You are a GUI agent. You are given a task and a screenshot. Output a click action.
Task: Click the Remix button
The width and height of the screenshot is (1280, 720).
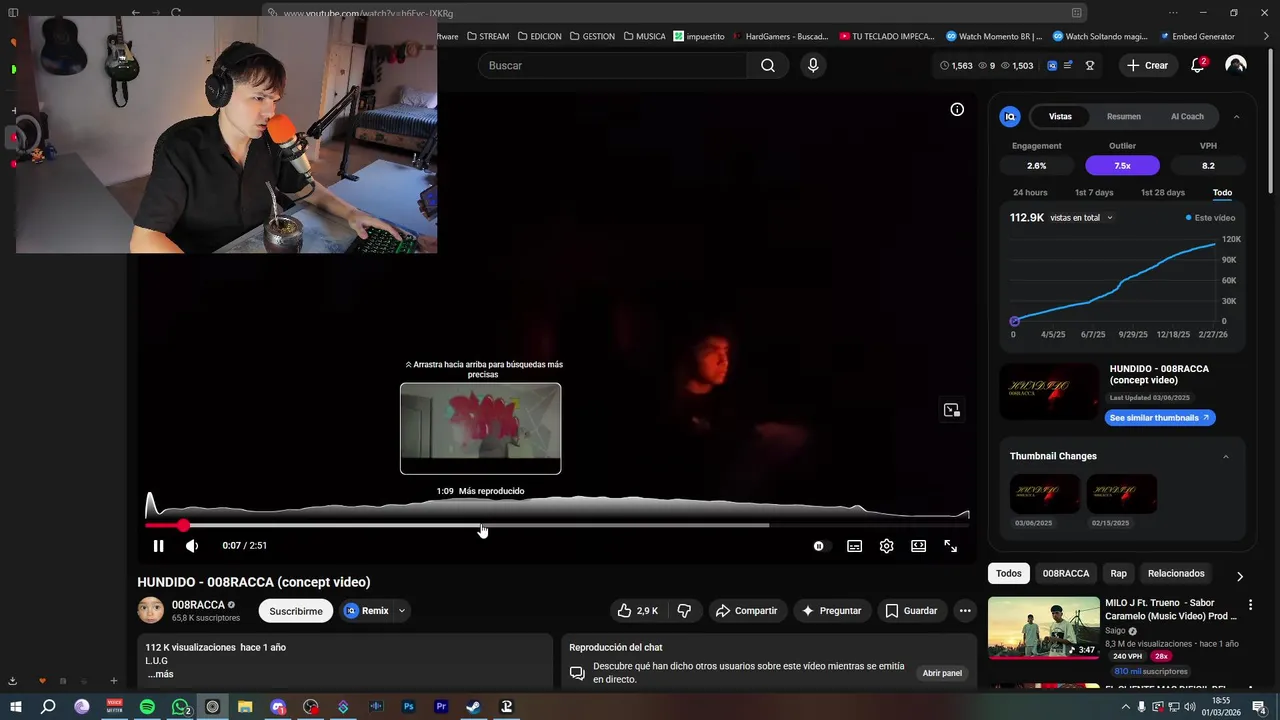[367, 610]
